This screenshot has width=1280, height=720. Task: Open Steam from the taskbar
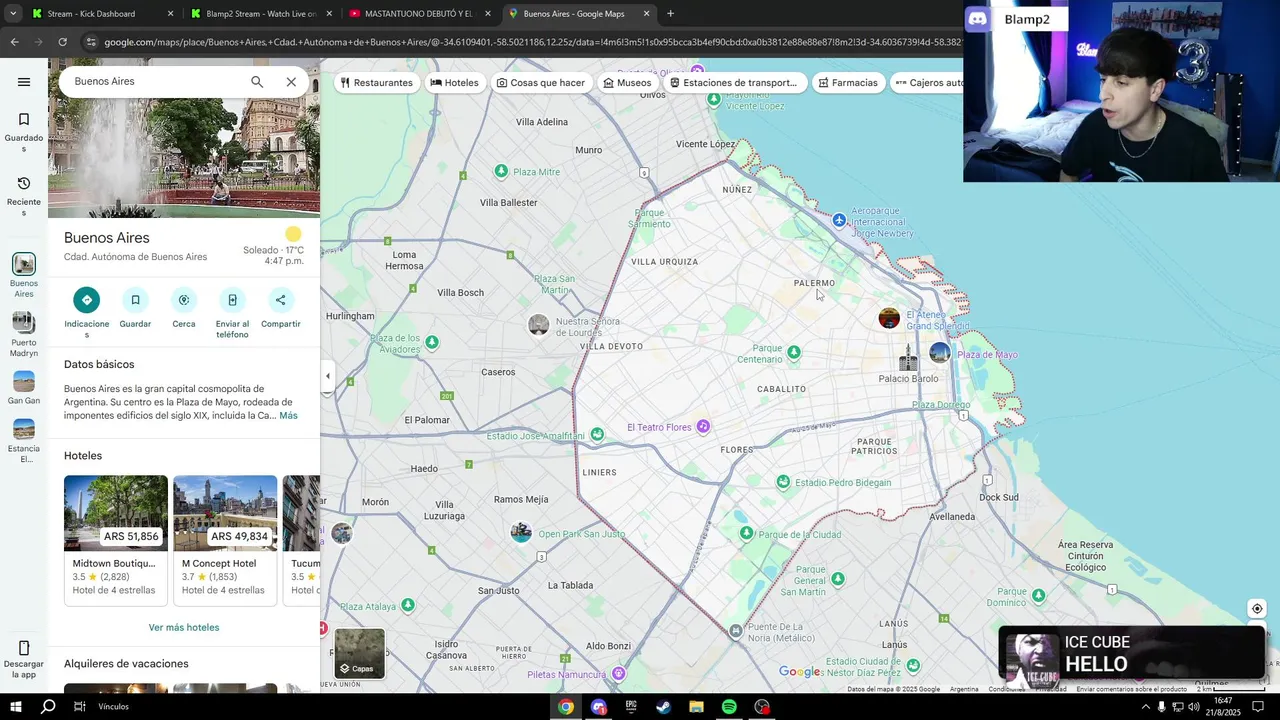(663, 707)
